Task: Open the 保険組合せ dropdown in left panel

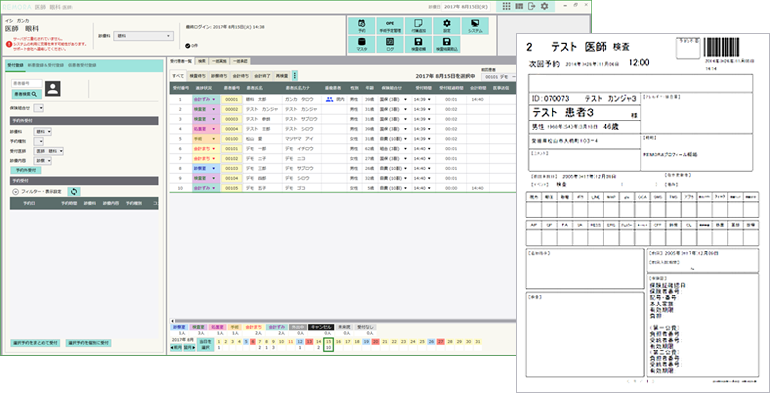Action: (x=38, y=108)
